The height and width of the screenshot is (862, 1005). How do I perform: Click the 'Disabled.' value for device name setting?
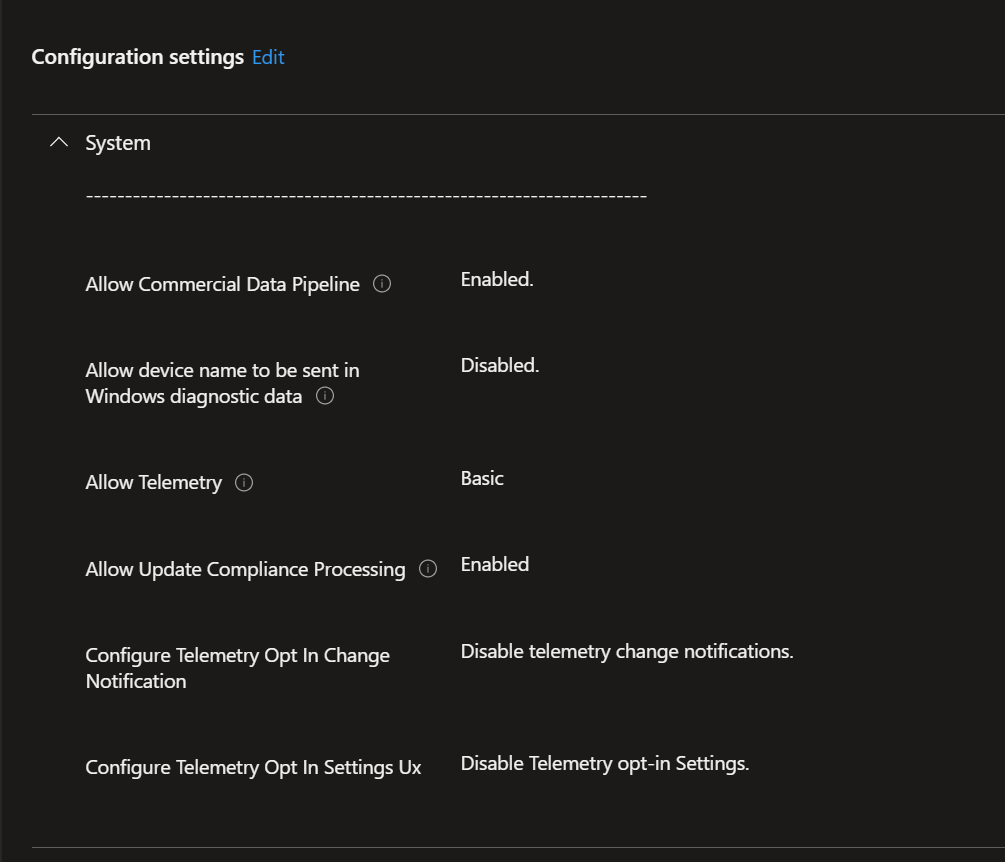500,366
